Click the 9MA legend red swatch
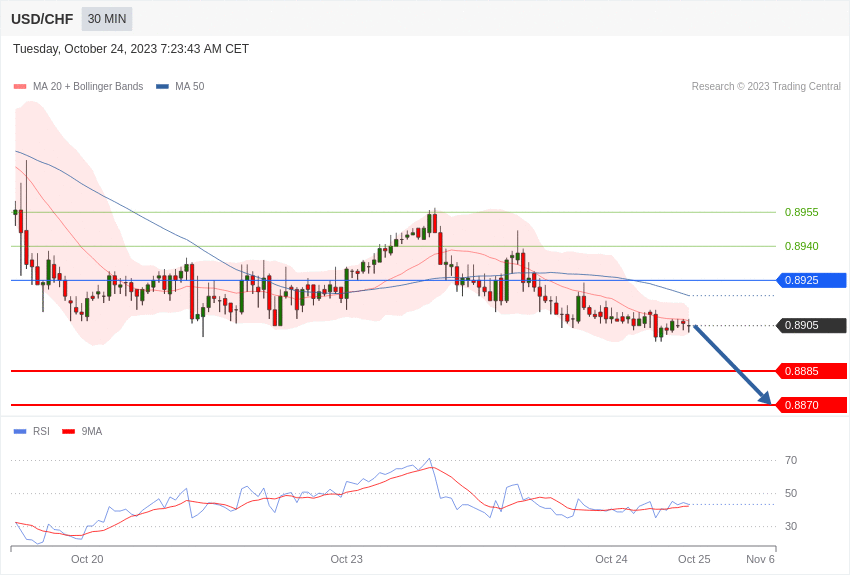The image size is (850, 576). pyautogui.click(x=69, y=432)
